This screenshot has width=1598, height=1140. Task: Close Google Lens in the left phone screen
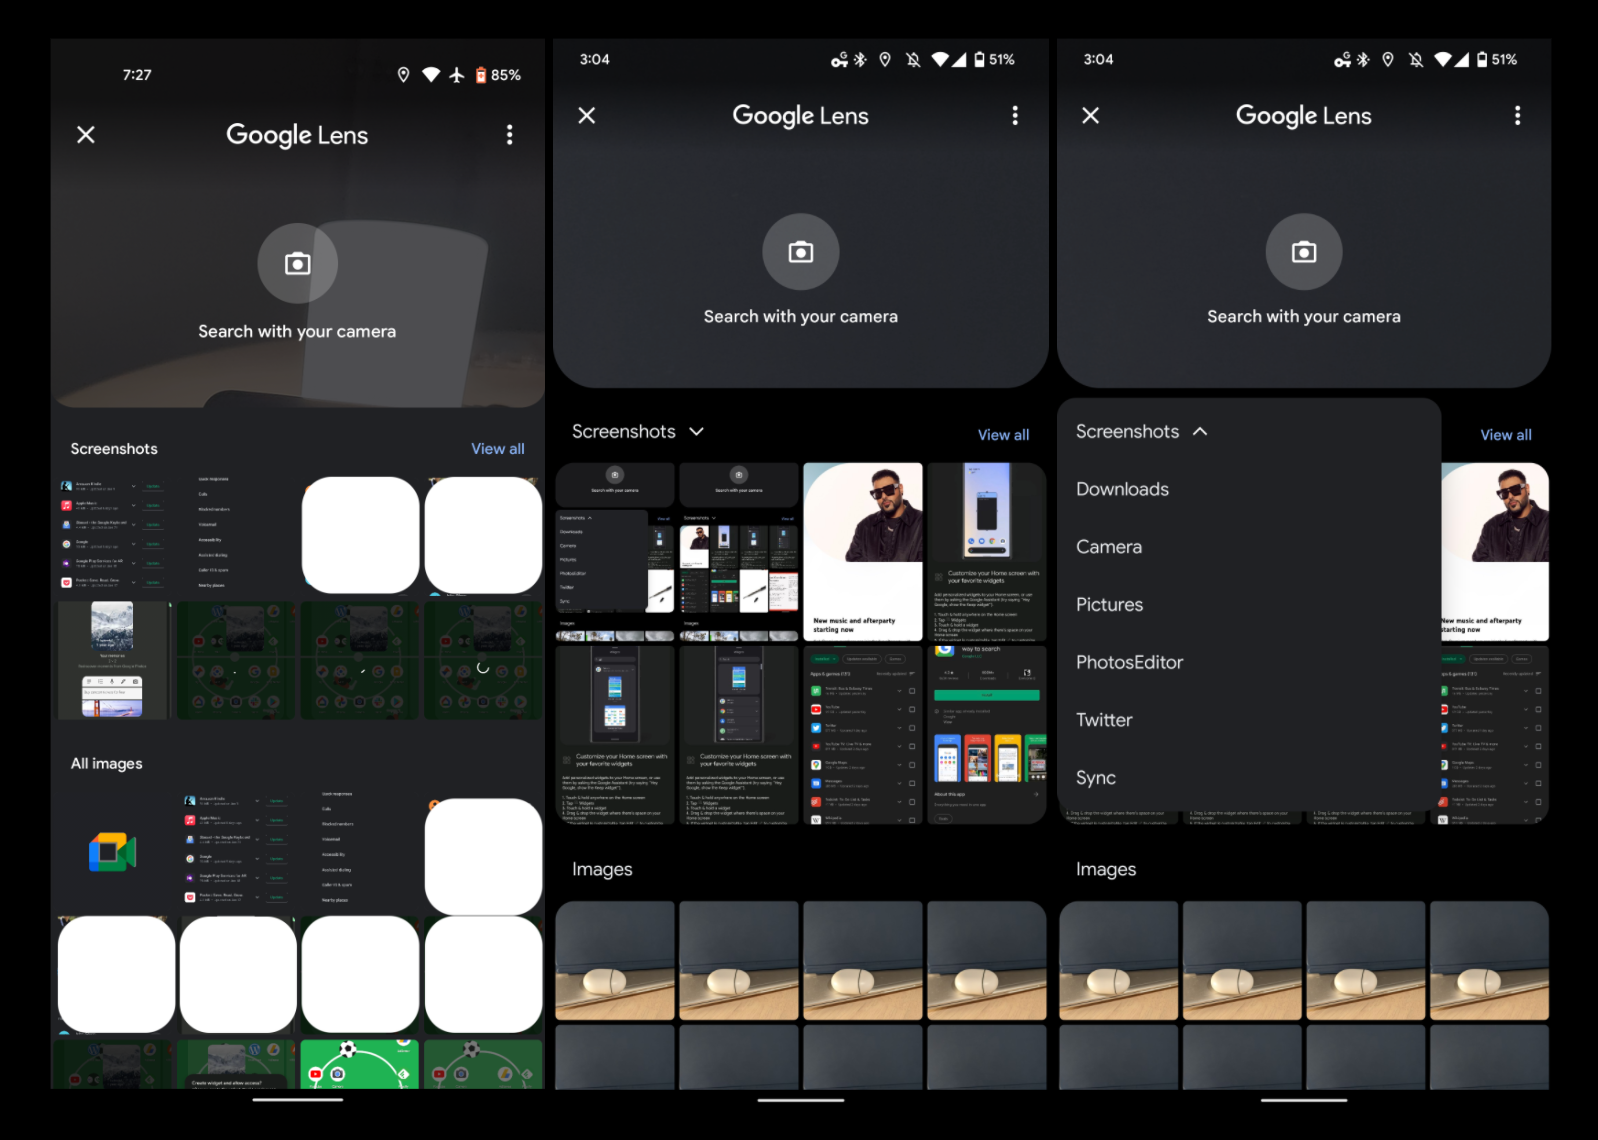86,134
